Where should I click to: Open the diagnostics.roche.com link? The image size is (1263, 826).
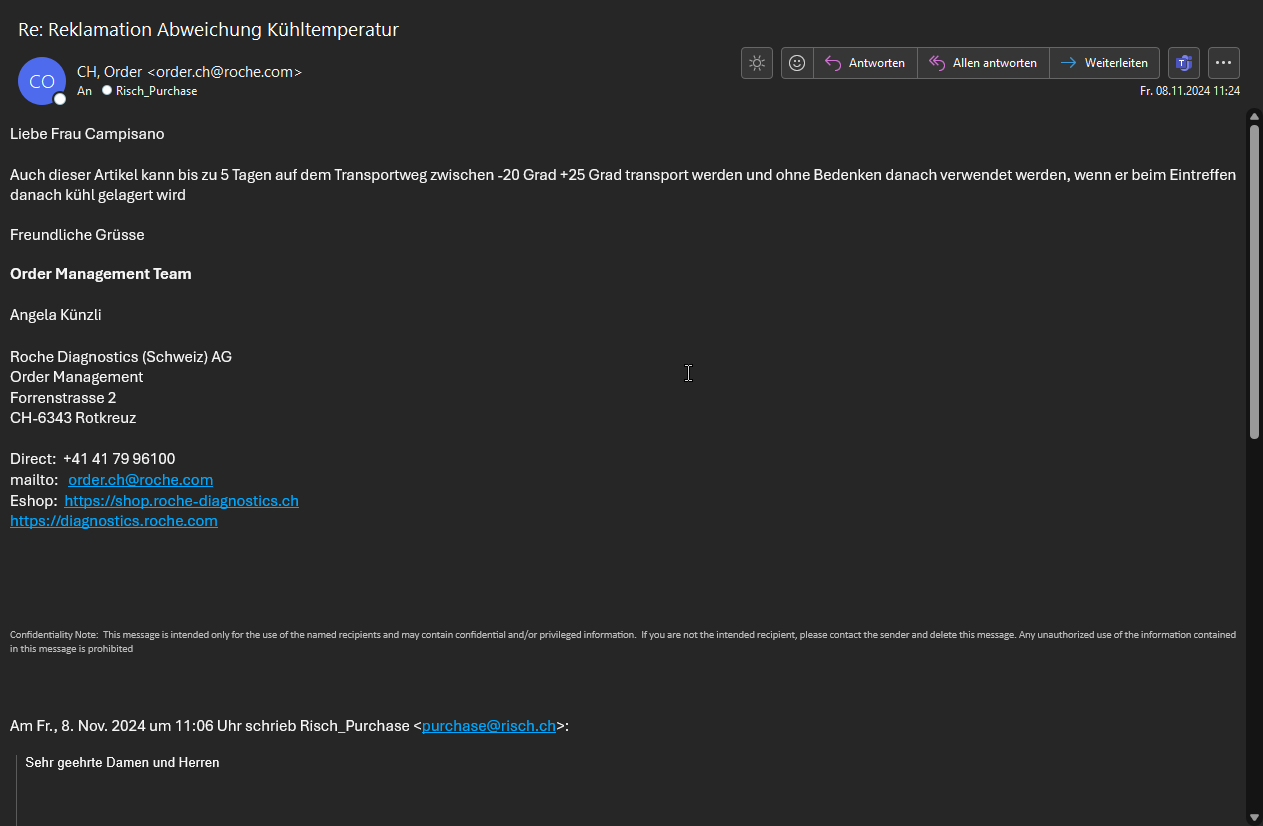[114, 521]
